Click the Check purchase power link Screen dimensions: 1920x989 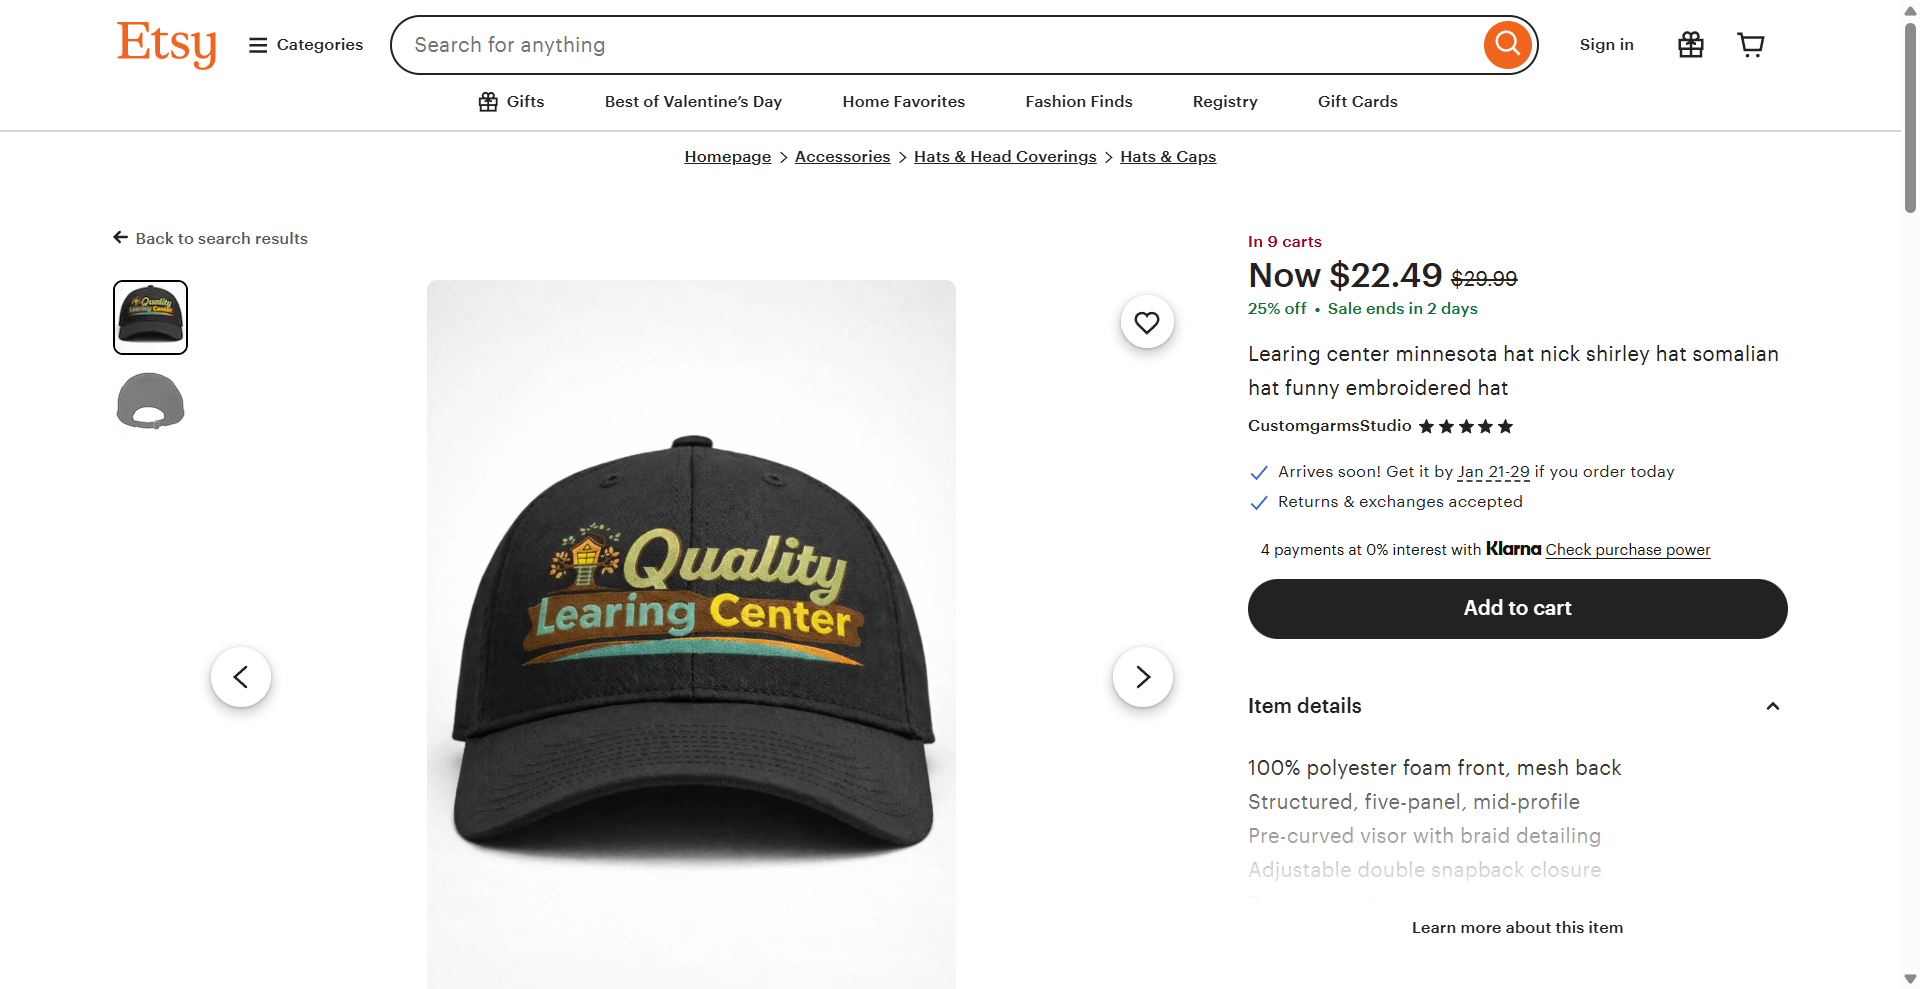(x=1627, y=550)
